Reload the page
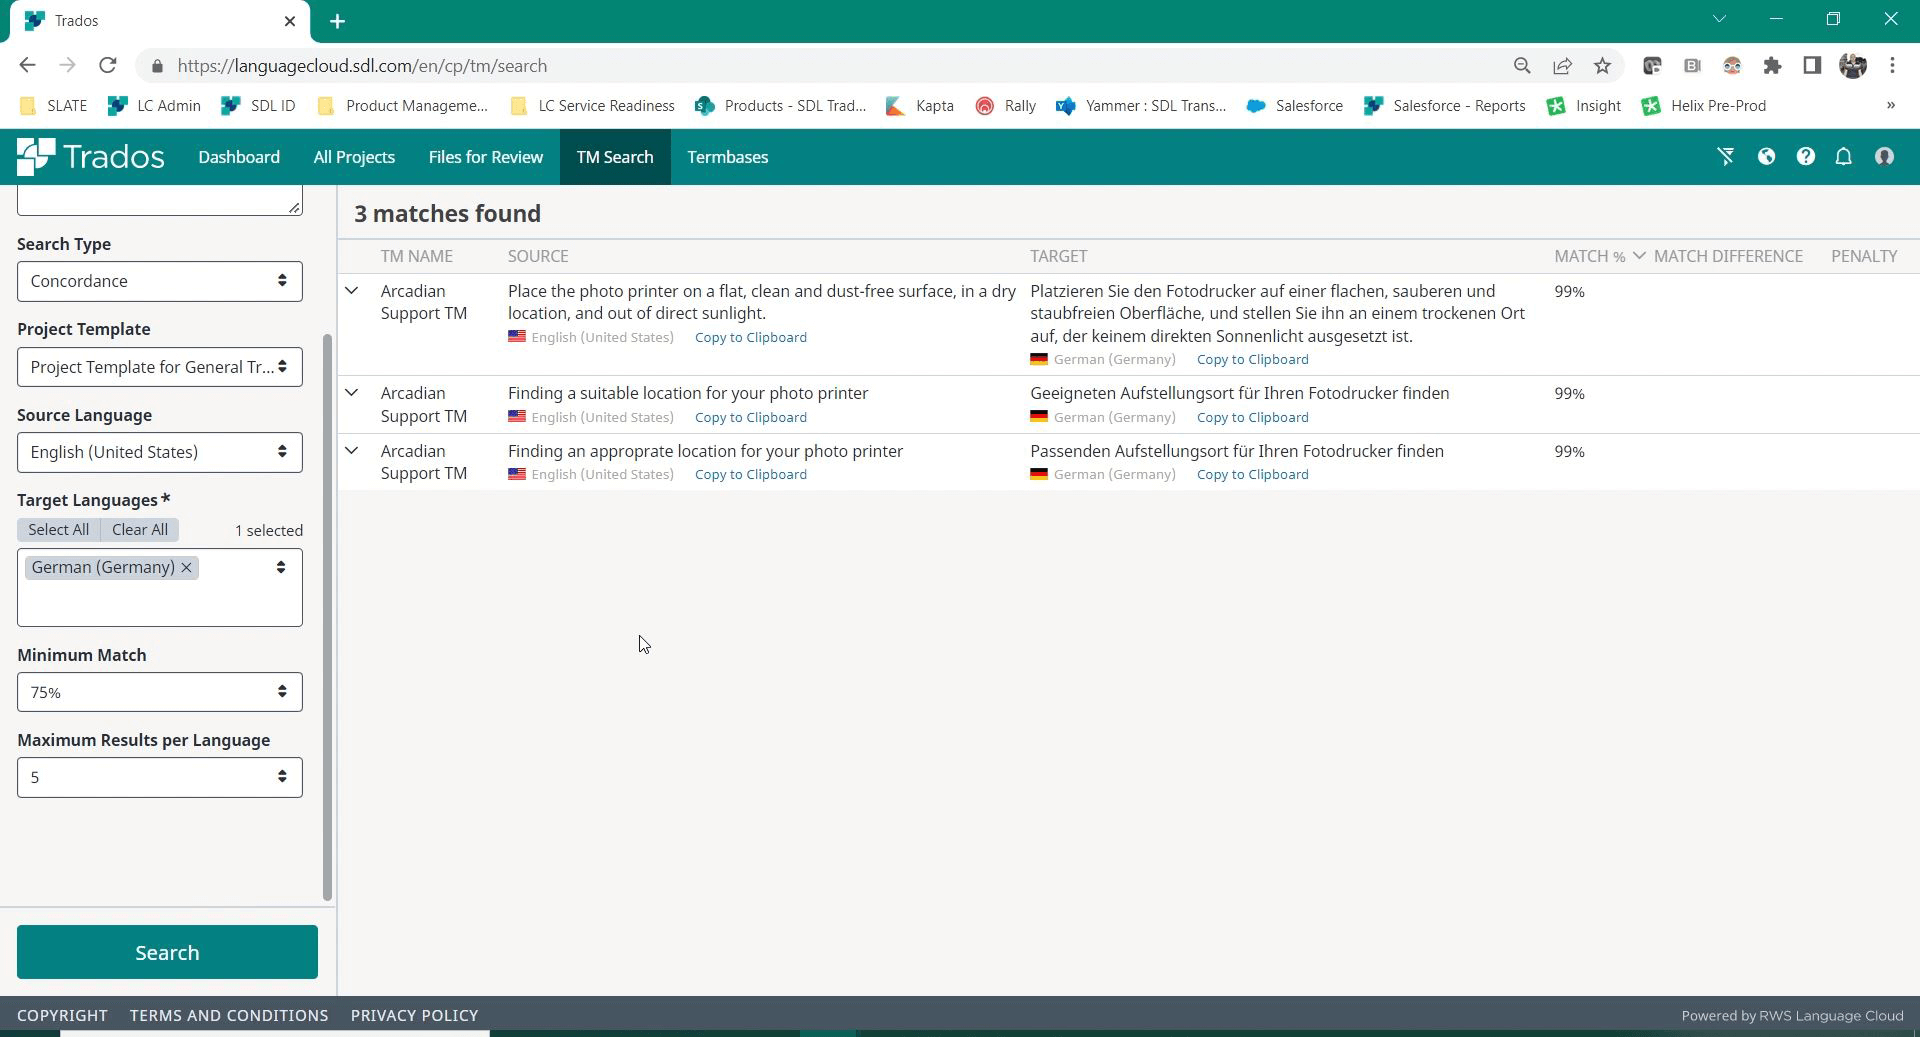1920x1037 pixels. click(108, 66)
